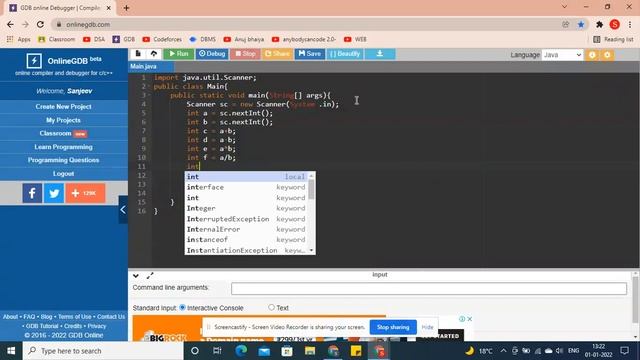
Task: Click the Upload File icon in toolbar
Action: (154, 54)
